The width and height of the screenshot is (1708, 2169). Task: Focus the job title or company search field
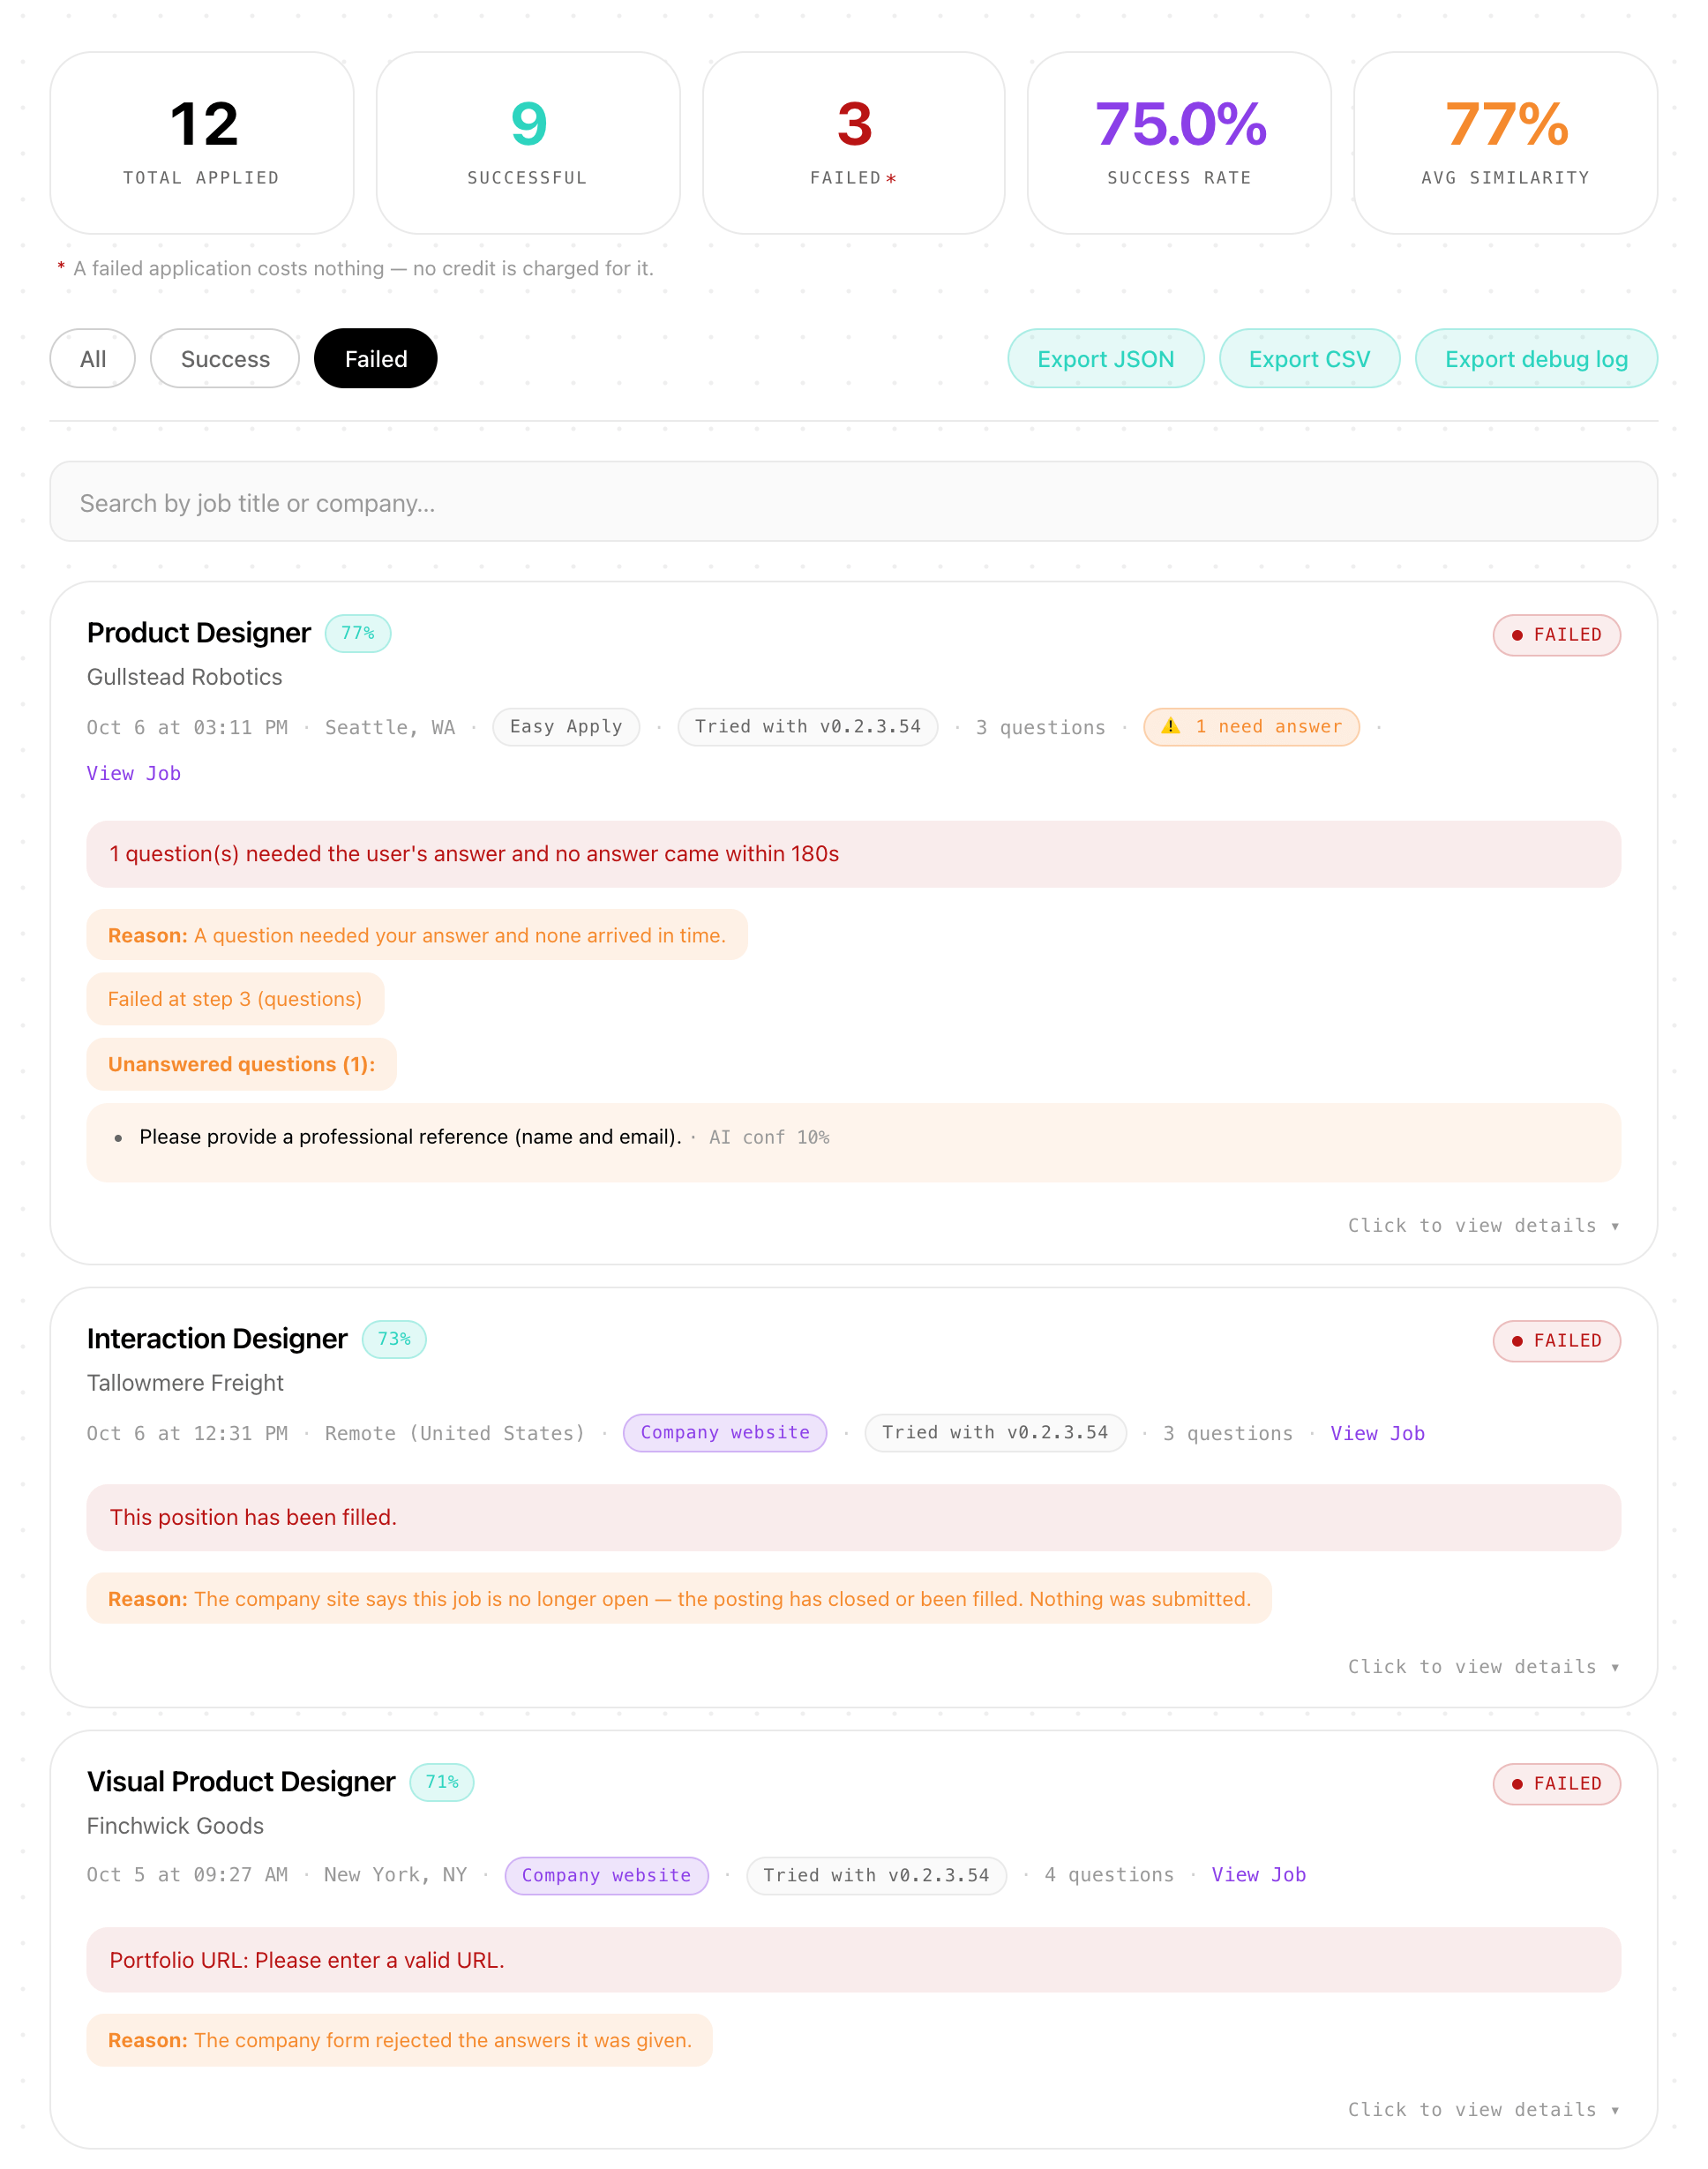point(854,502)
